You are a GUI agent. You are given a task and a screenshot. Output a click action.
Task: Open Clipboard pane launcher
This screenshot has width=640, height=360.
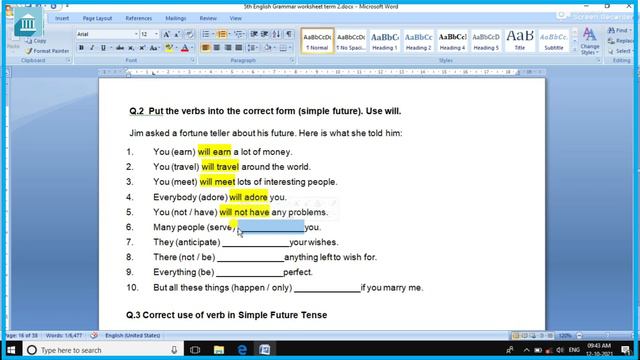click(x=69, y=60)
